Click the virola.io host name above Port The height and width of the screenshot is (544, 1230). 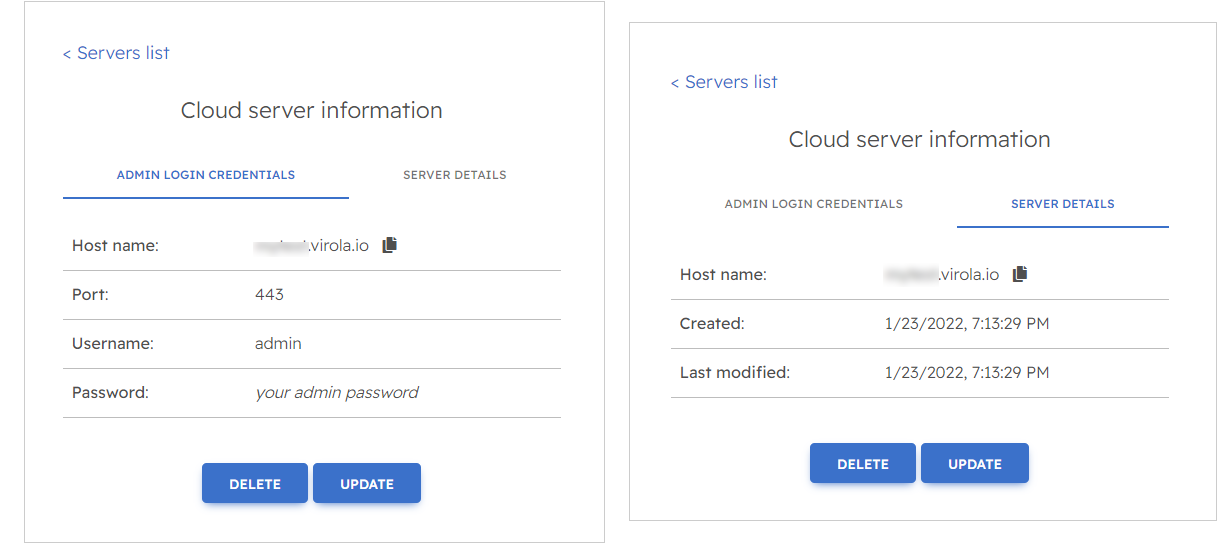[313, 245]
